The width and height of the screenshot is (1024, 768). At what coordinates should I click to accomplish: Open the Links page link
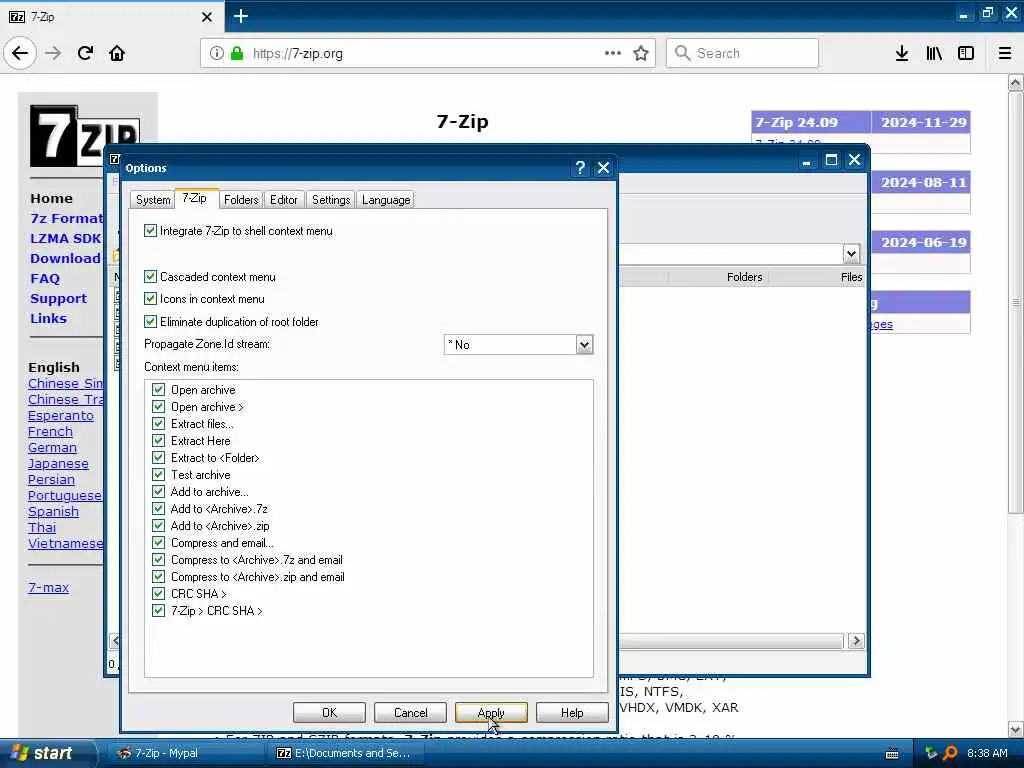48,318
